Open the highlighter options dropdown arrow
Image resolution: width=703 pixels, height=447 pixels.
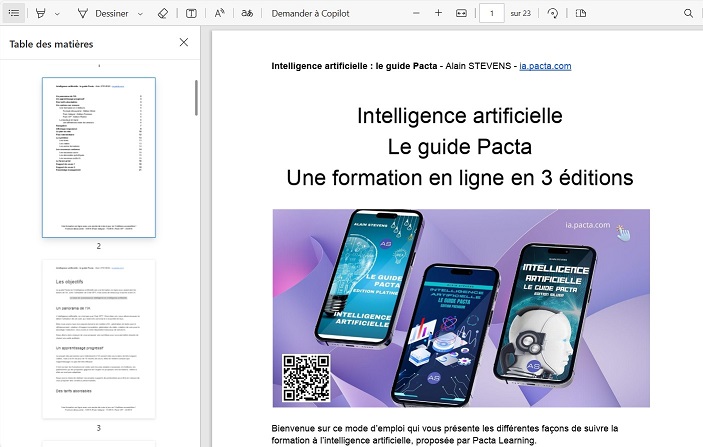(57, 14)
